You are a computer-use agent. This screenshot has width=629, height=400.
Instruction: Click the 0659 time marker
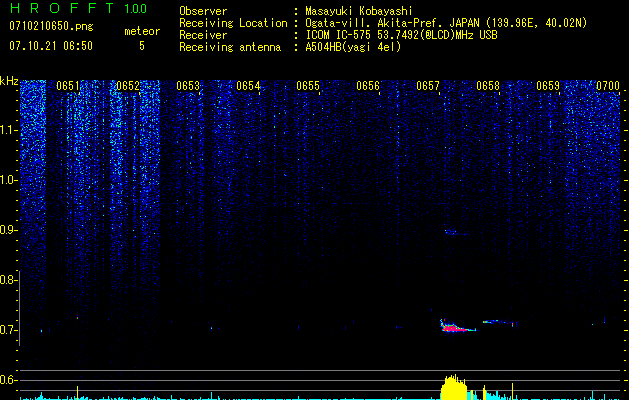[548, 86]
